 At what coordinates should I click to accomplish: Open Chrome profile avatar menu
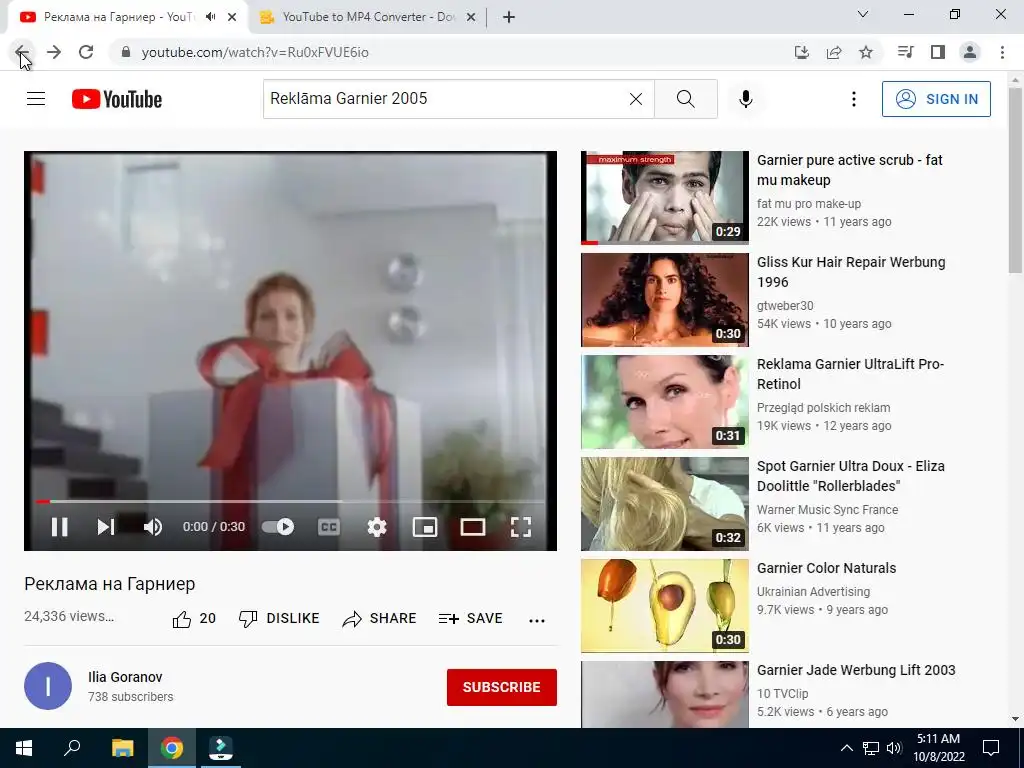pyautogui.click(x=970, y=52)
